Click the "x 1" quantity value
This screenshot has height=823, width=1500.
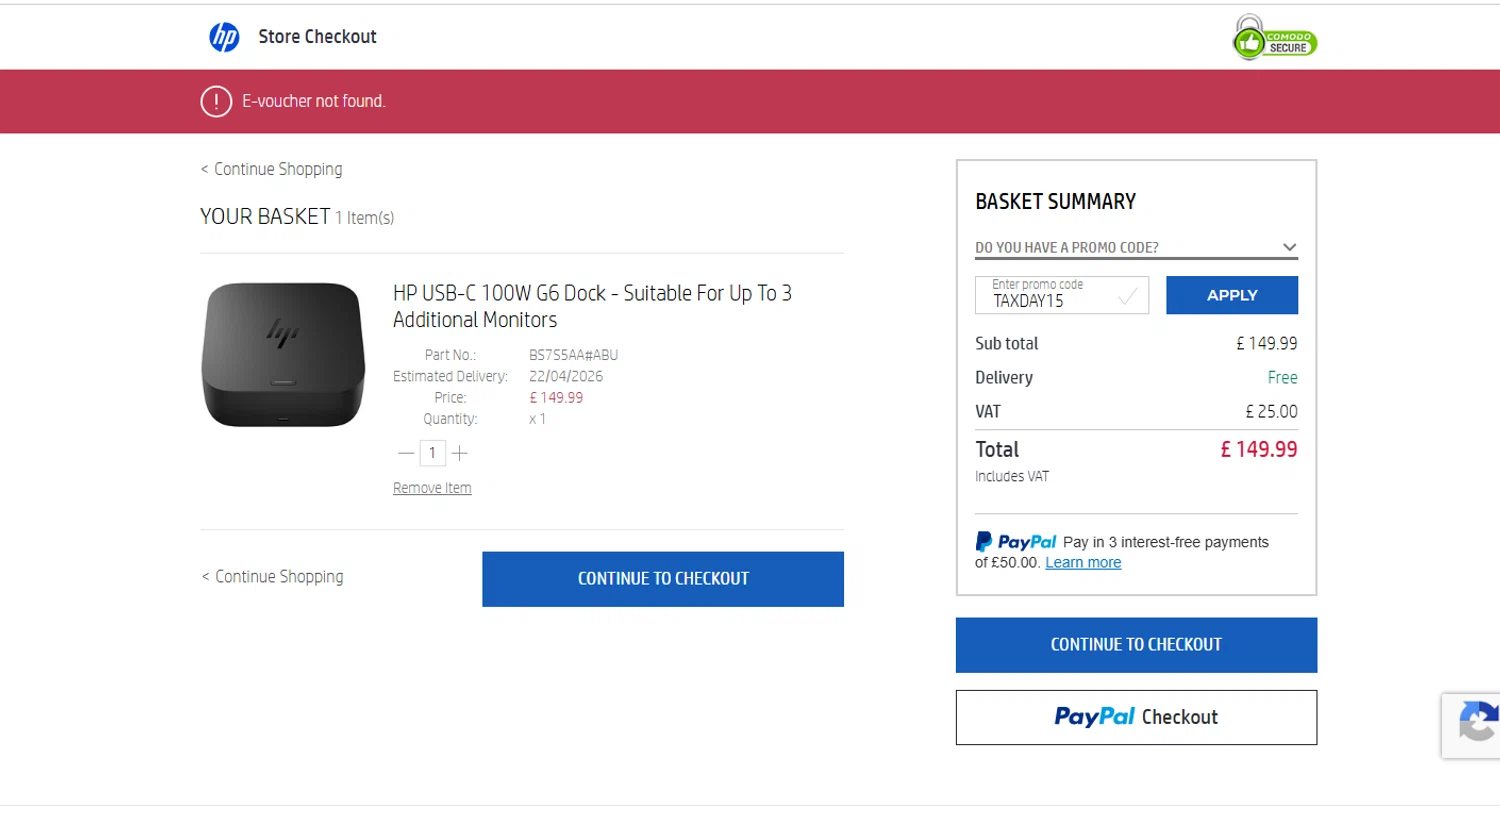(x=538, y=419)
